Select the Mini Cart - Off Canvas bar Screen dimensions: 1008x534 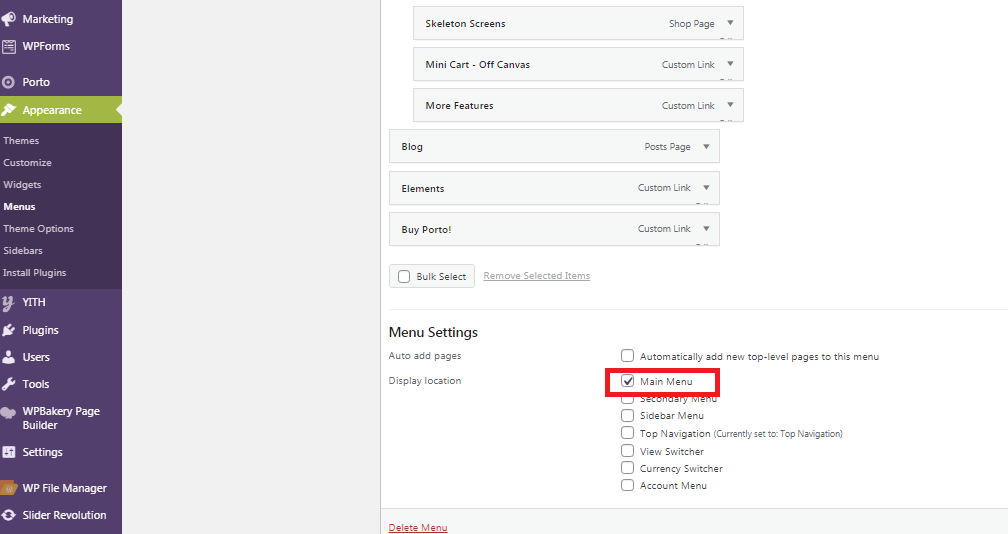pyautogui.click(x=578, y=64)
